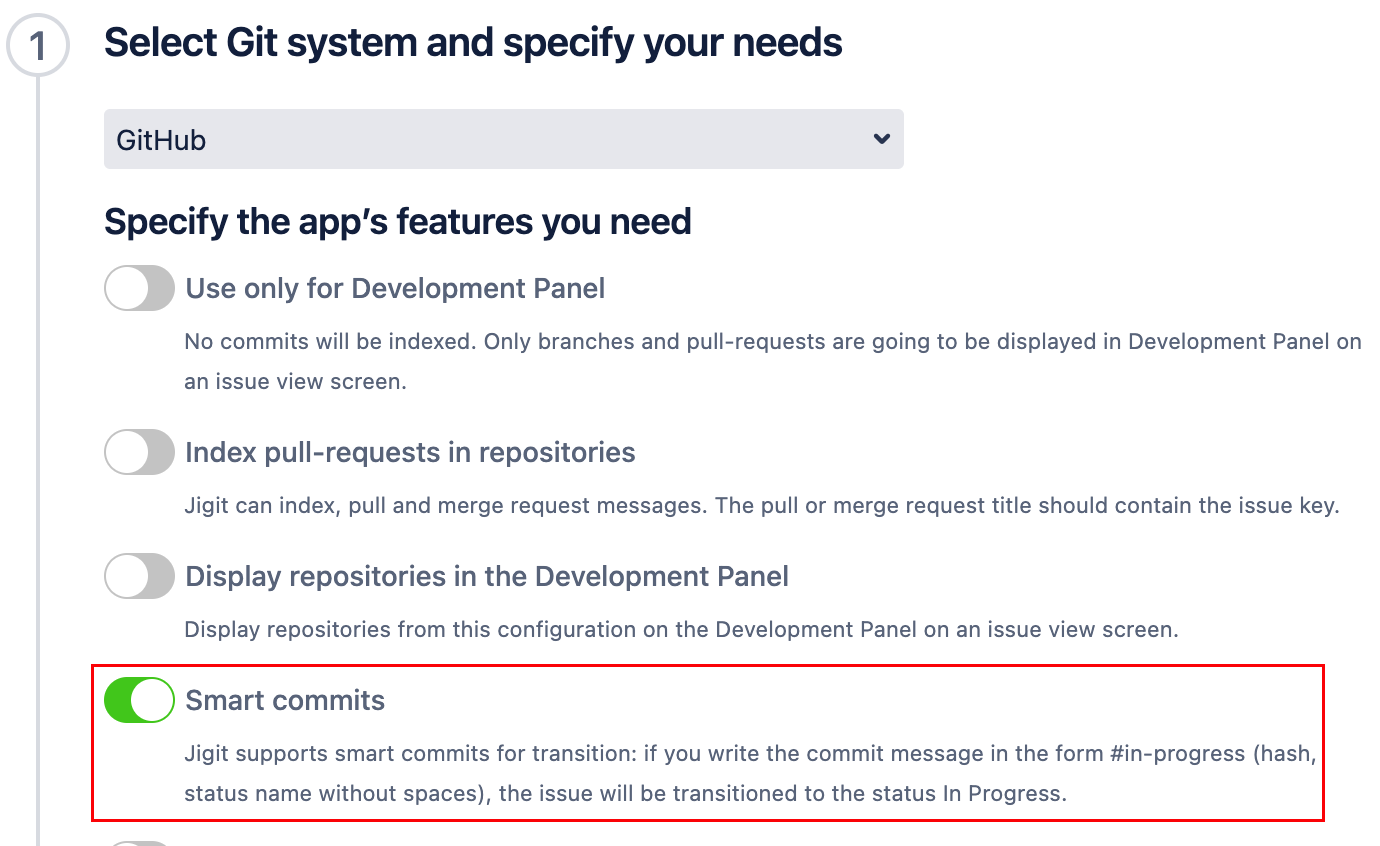Toggle the Use only for Development Panel switch
Screen dimensions: 1380x846
point(139,289)
